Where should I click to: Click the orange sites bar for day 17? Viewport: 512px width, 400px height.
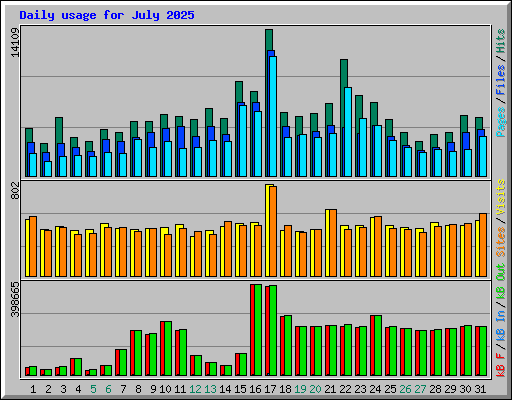pyautogui.click(x=273, y=231)
